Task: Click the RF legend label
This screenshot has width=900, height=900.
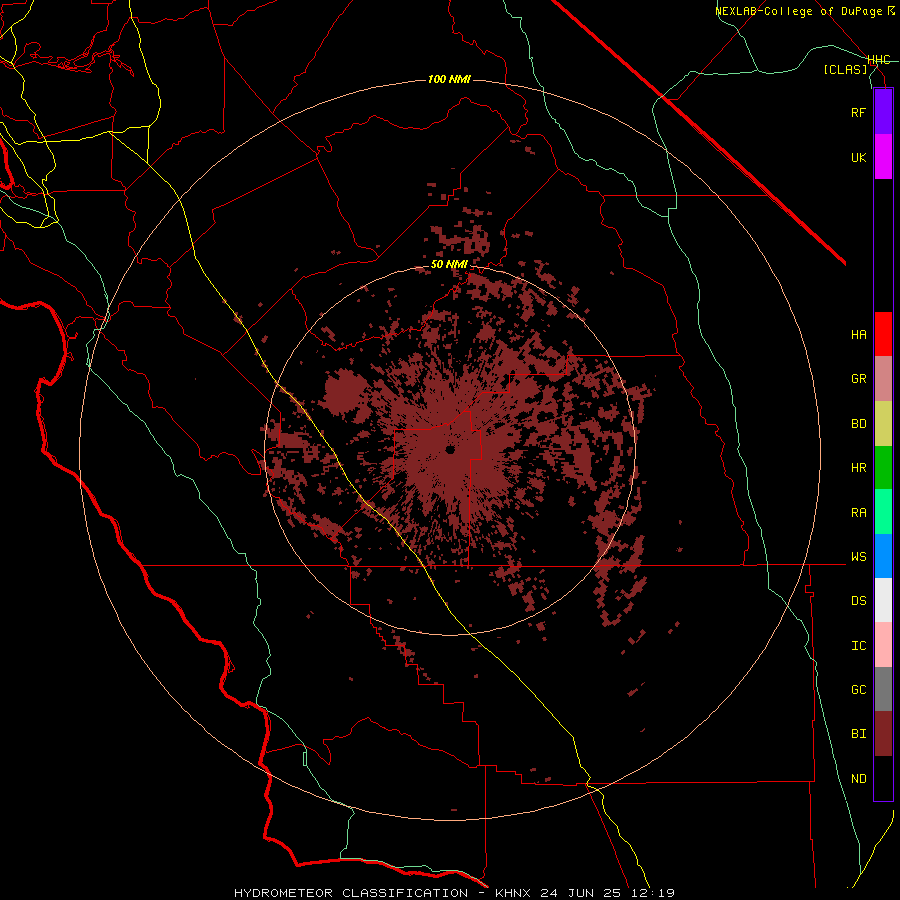Action: coord(858,112)
